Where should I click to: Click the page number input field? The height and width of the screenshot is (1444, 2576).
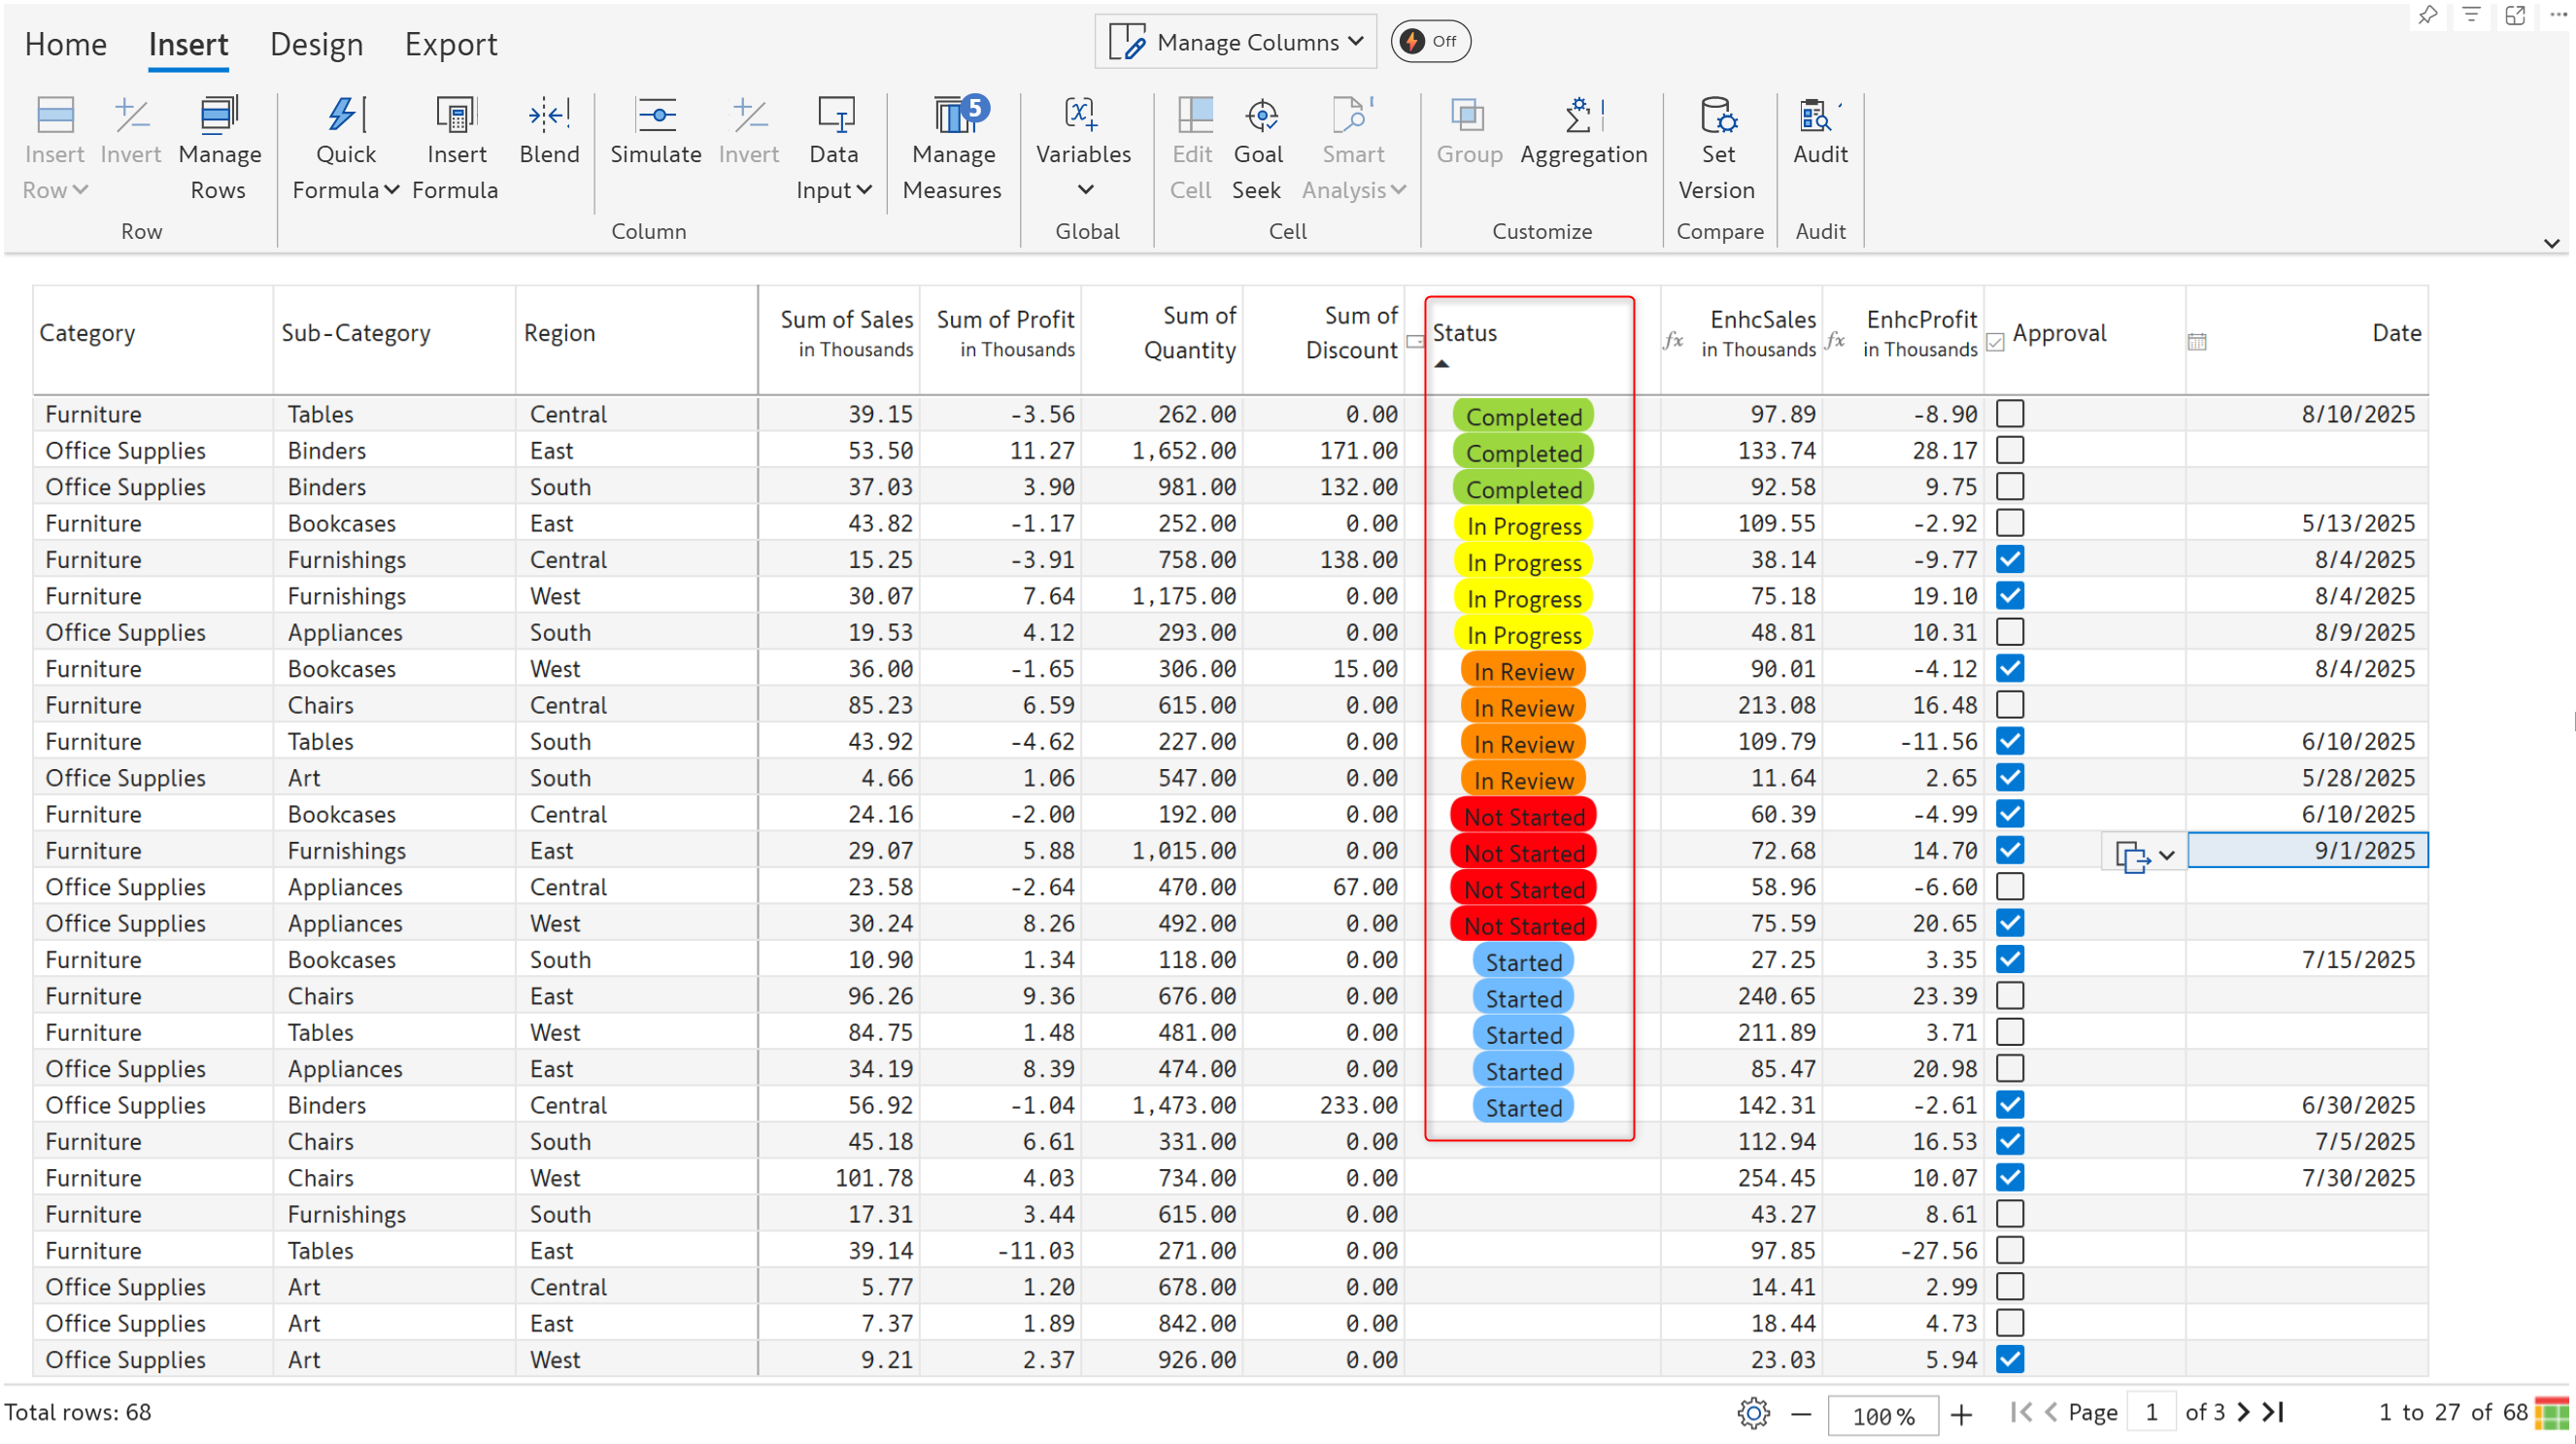2150,1412
